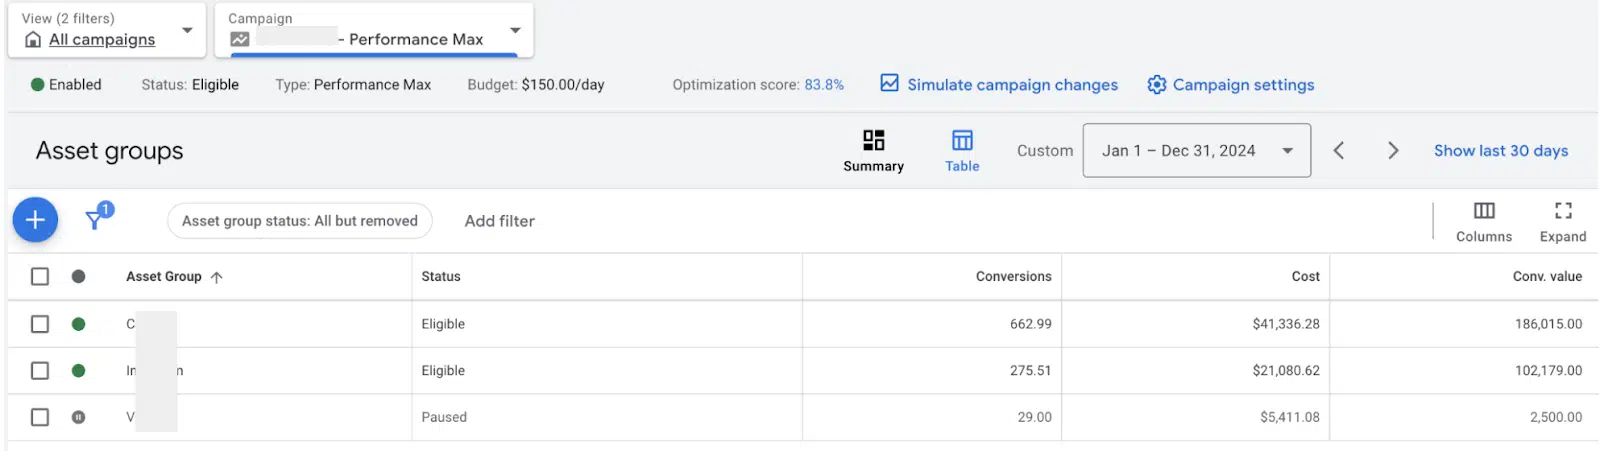Click the $41,336.28 cost cell
Image resolution: width=1600 pixels, height=451 pixels.
click(1286, 324)
